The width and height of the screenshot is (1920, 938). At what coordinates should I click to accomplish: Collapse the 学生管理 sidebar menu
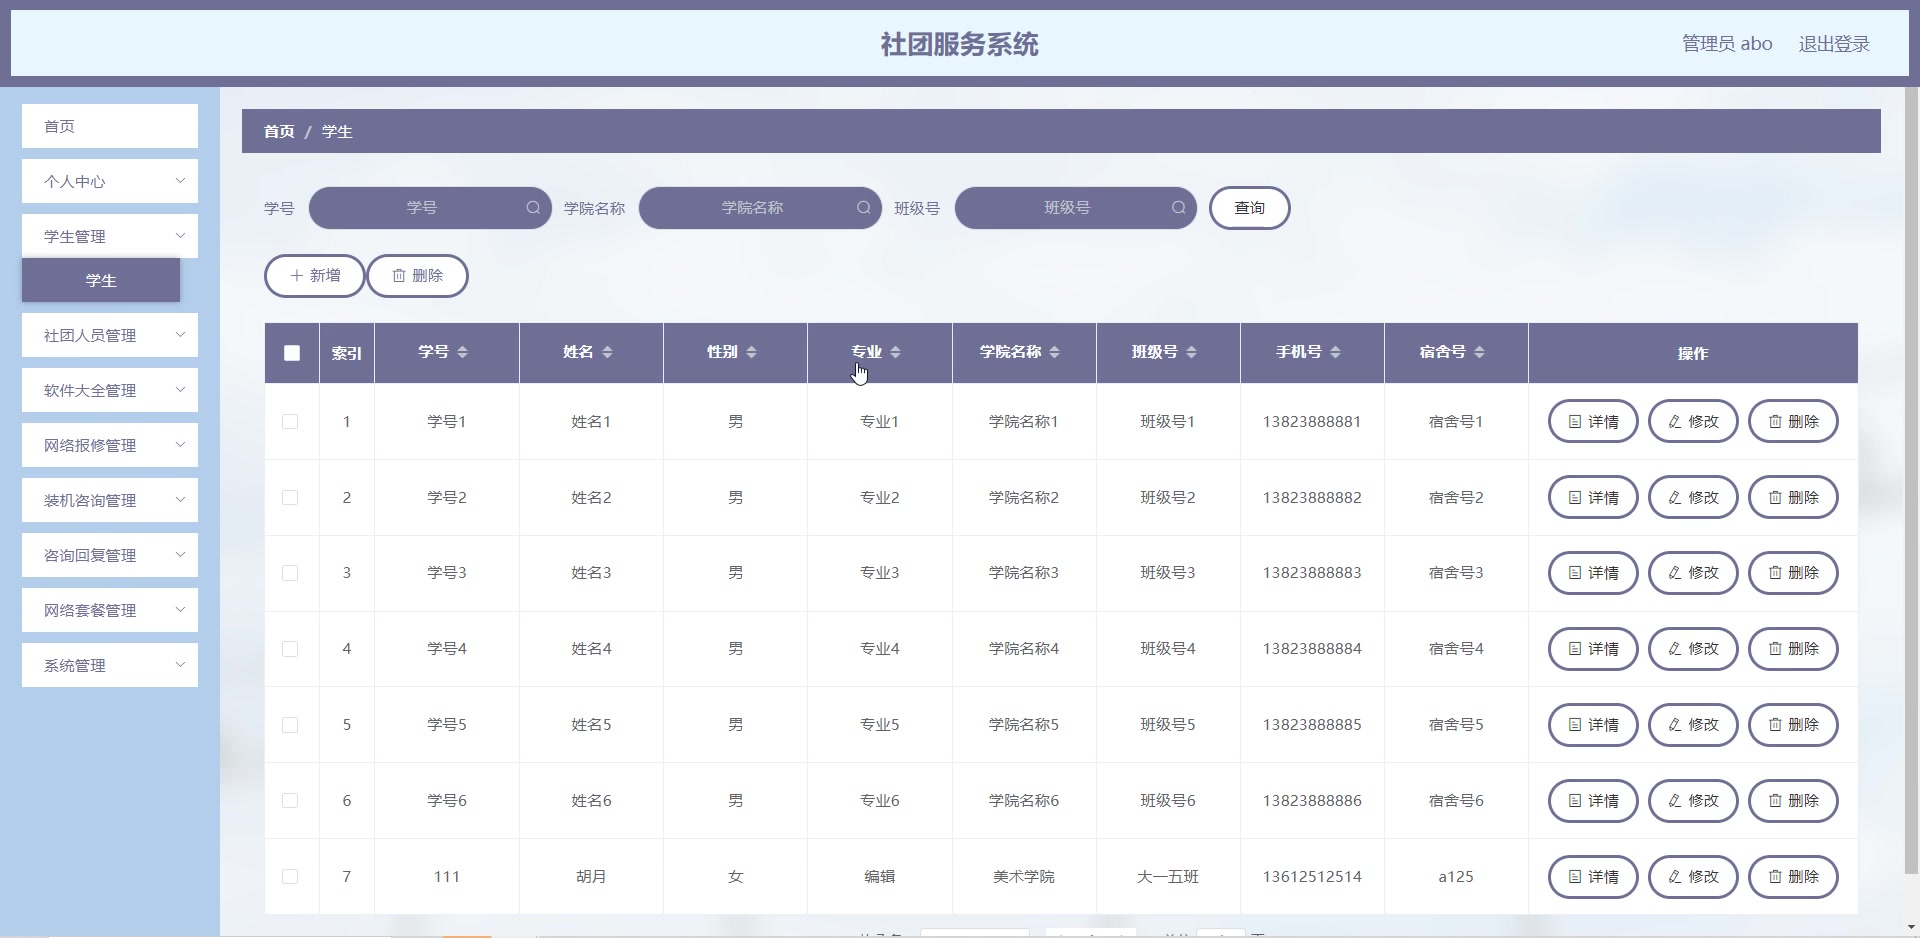pyautogui.click(x=110, y=236)
